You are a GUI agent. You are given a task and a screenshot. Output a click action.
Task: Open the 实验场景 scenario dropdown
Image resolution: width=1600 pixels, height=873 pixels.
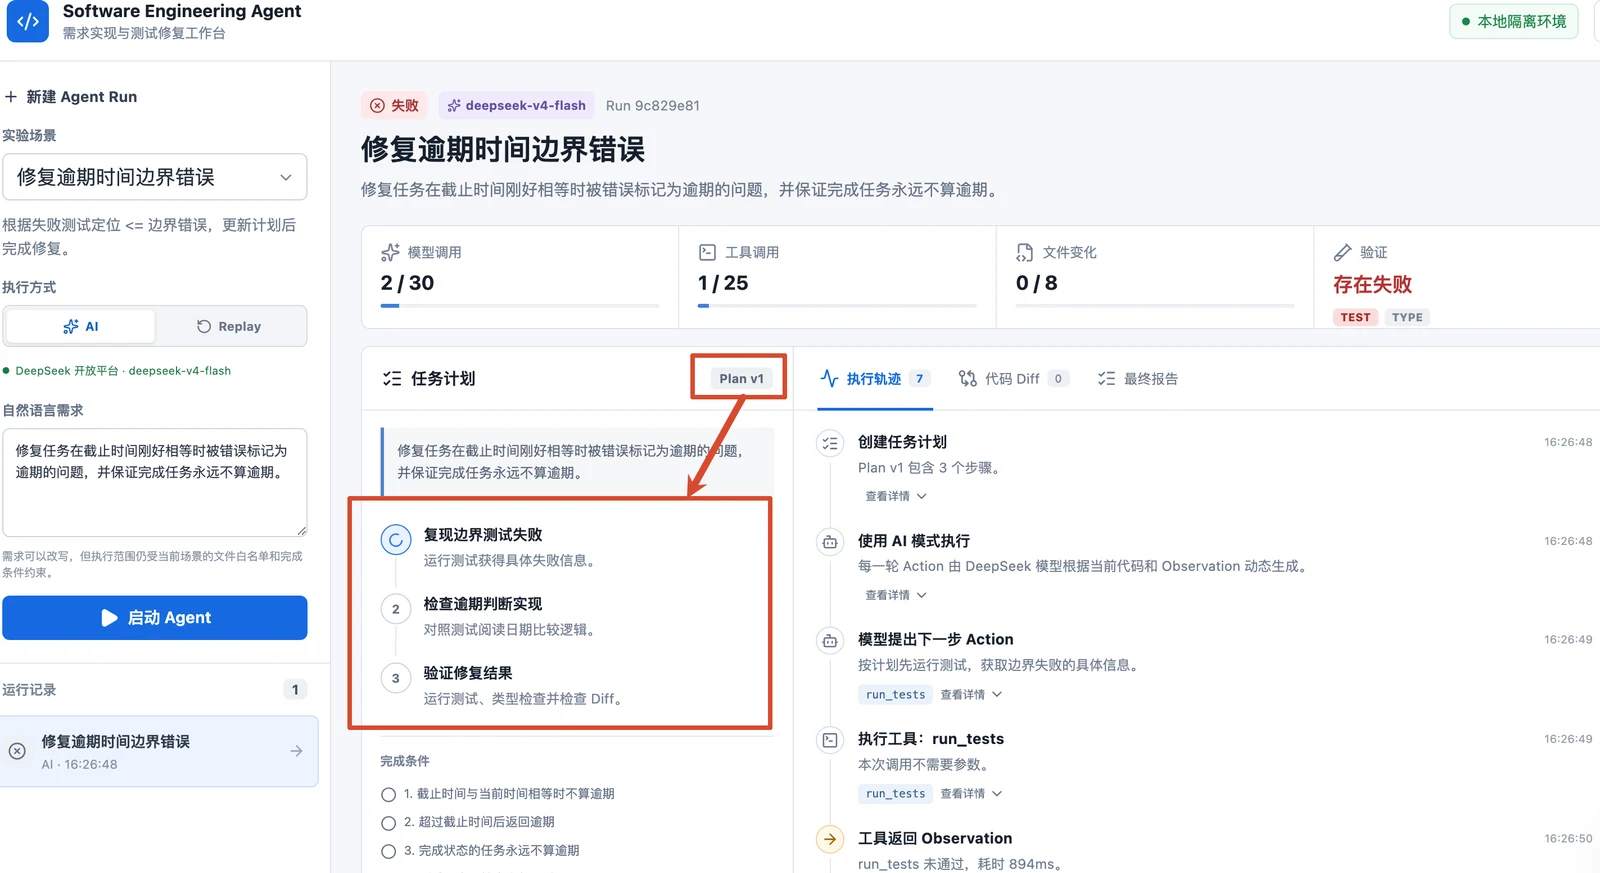pyautogui.click(x=154, y=177)
